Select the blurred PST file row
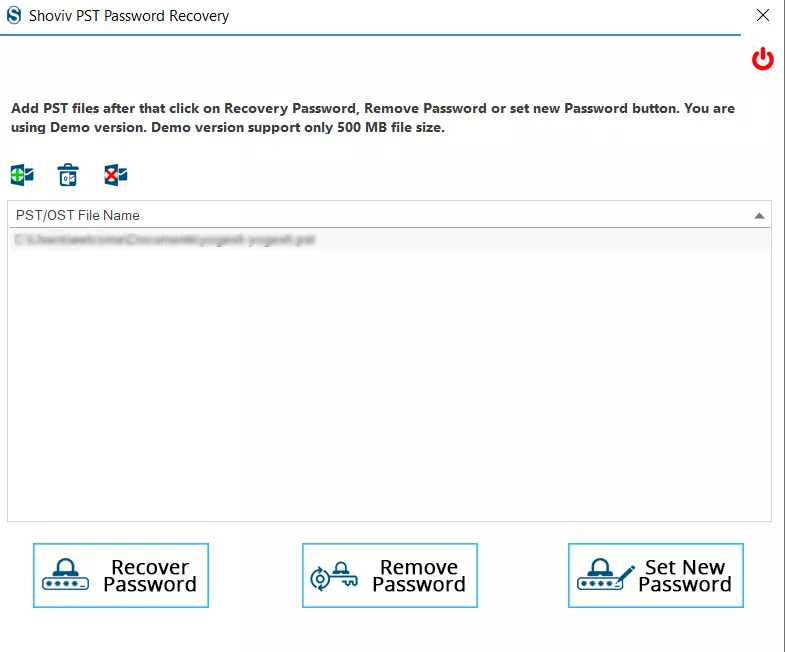This screenshot has height=652, width=785. tap(389, 240)
